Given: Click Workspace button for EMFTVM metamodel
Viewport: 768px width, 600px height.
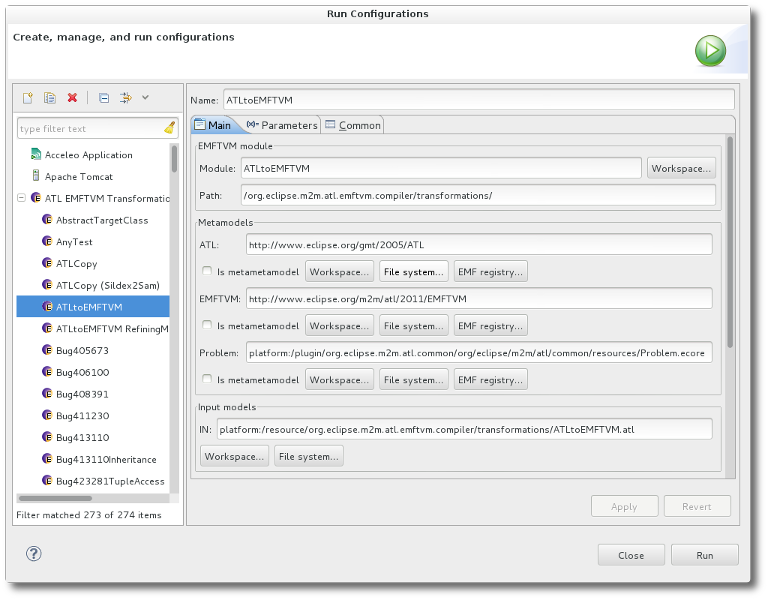Looking at the screenshot, I should [x=339, y=326].
